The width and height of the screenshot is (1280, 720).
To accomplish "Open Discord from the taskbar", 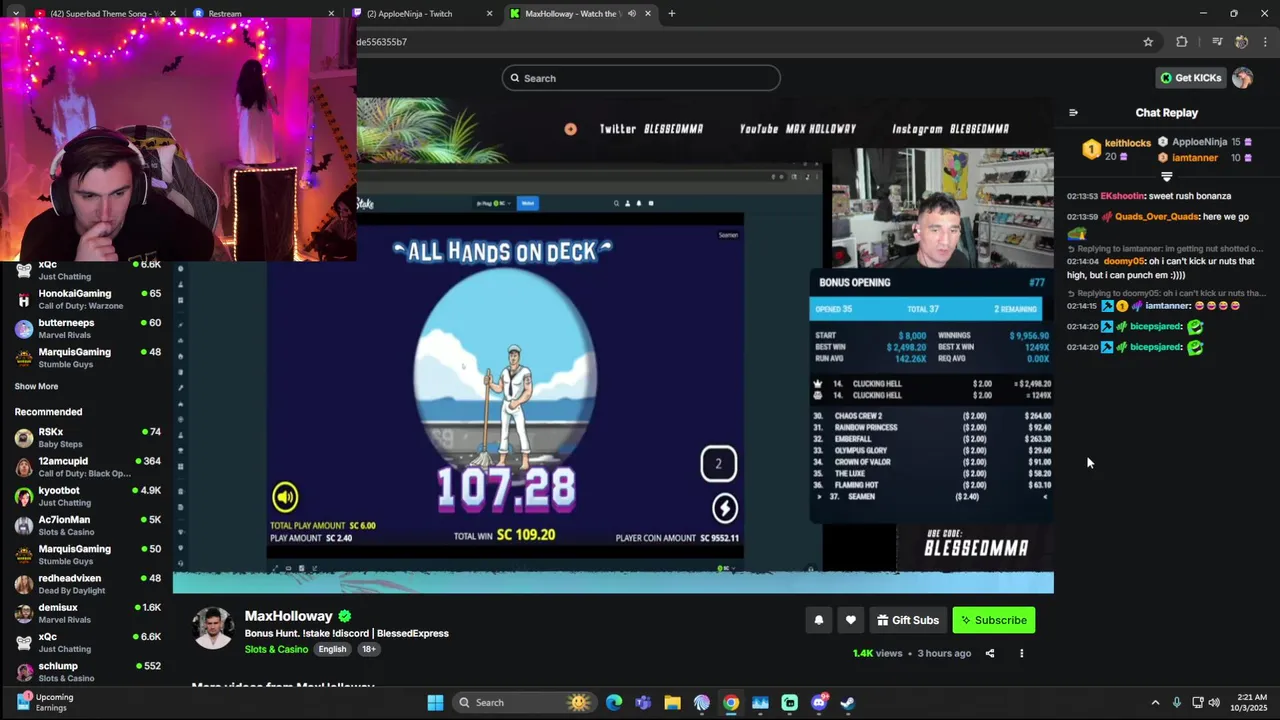I will pyautogui.click(x=819, y=702).
